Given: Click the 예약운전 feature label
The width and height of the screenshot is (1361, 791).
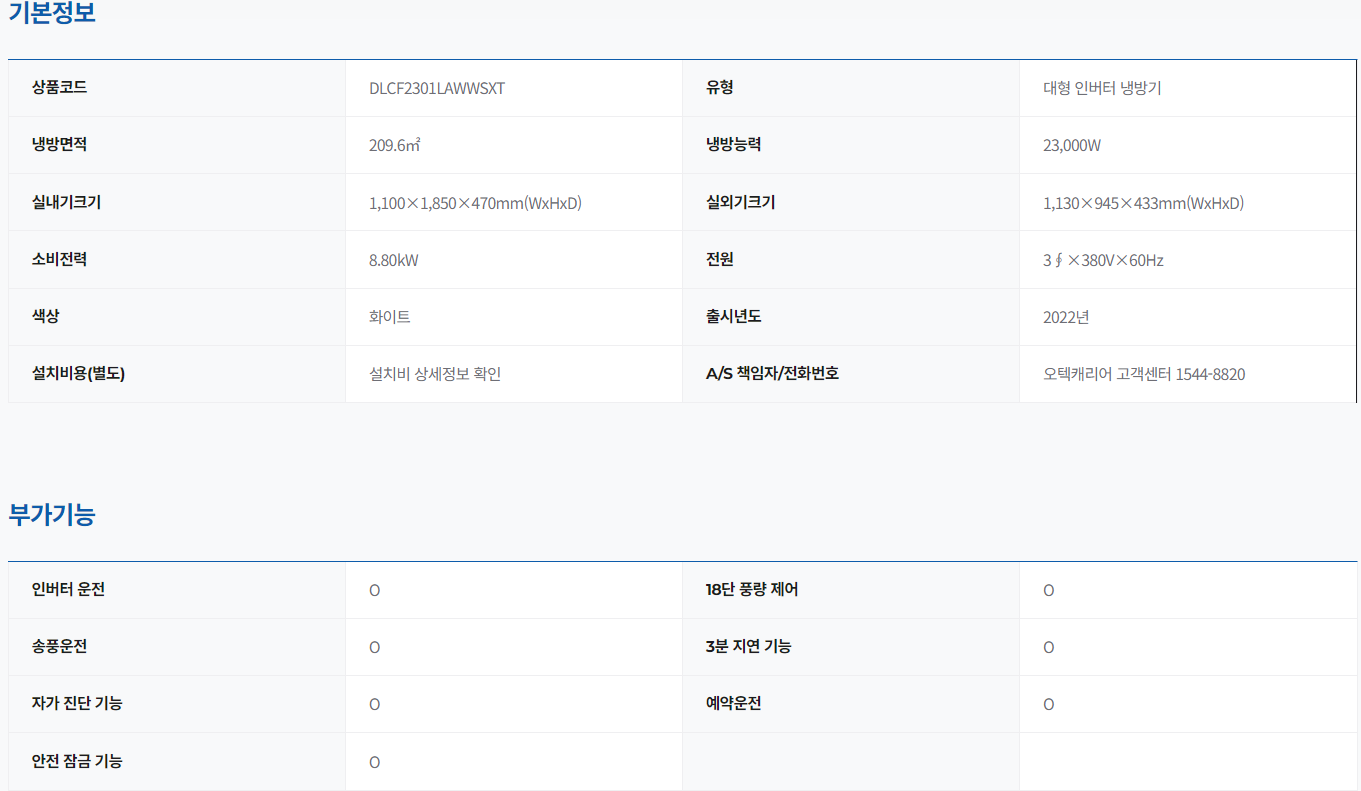Looking at the screenshot, I should click(733, 703).
